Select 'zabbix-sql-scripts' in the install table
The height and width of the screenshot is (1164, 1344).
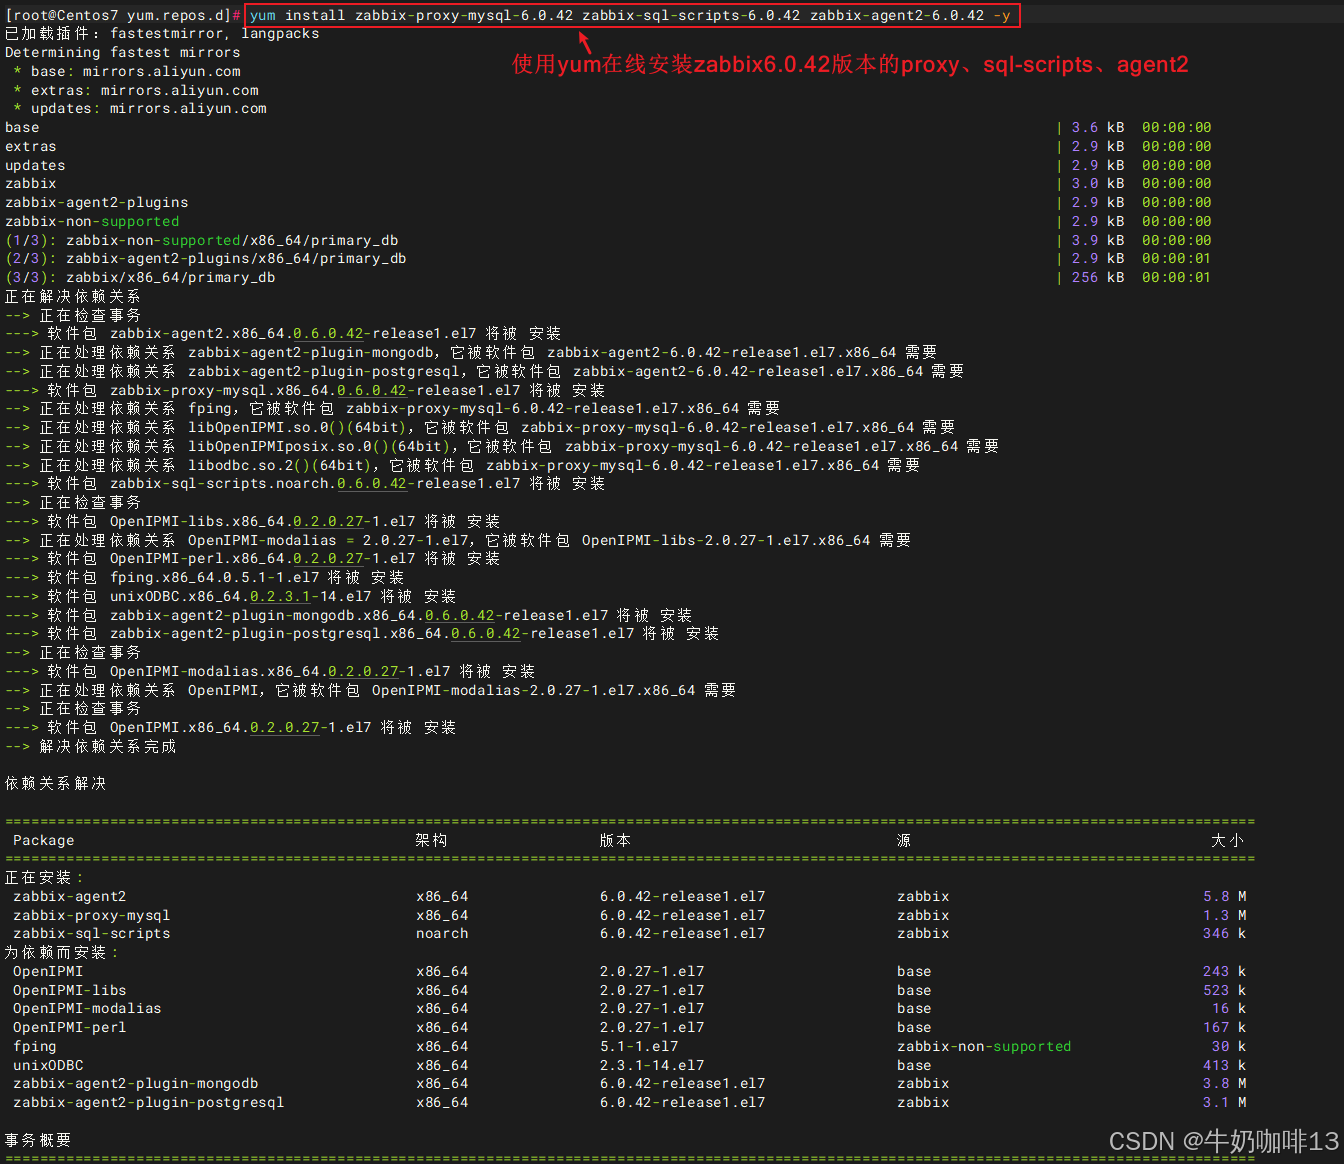(x=92, y=934)
